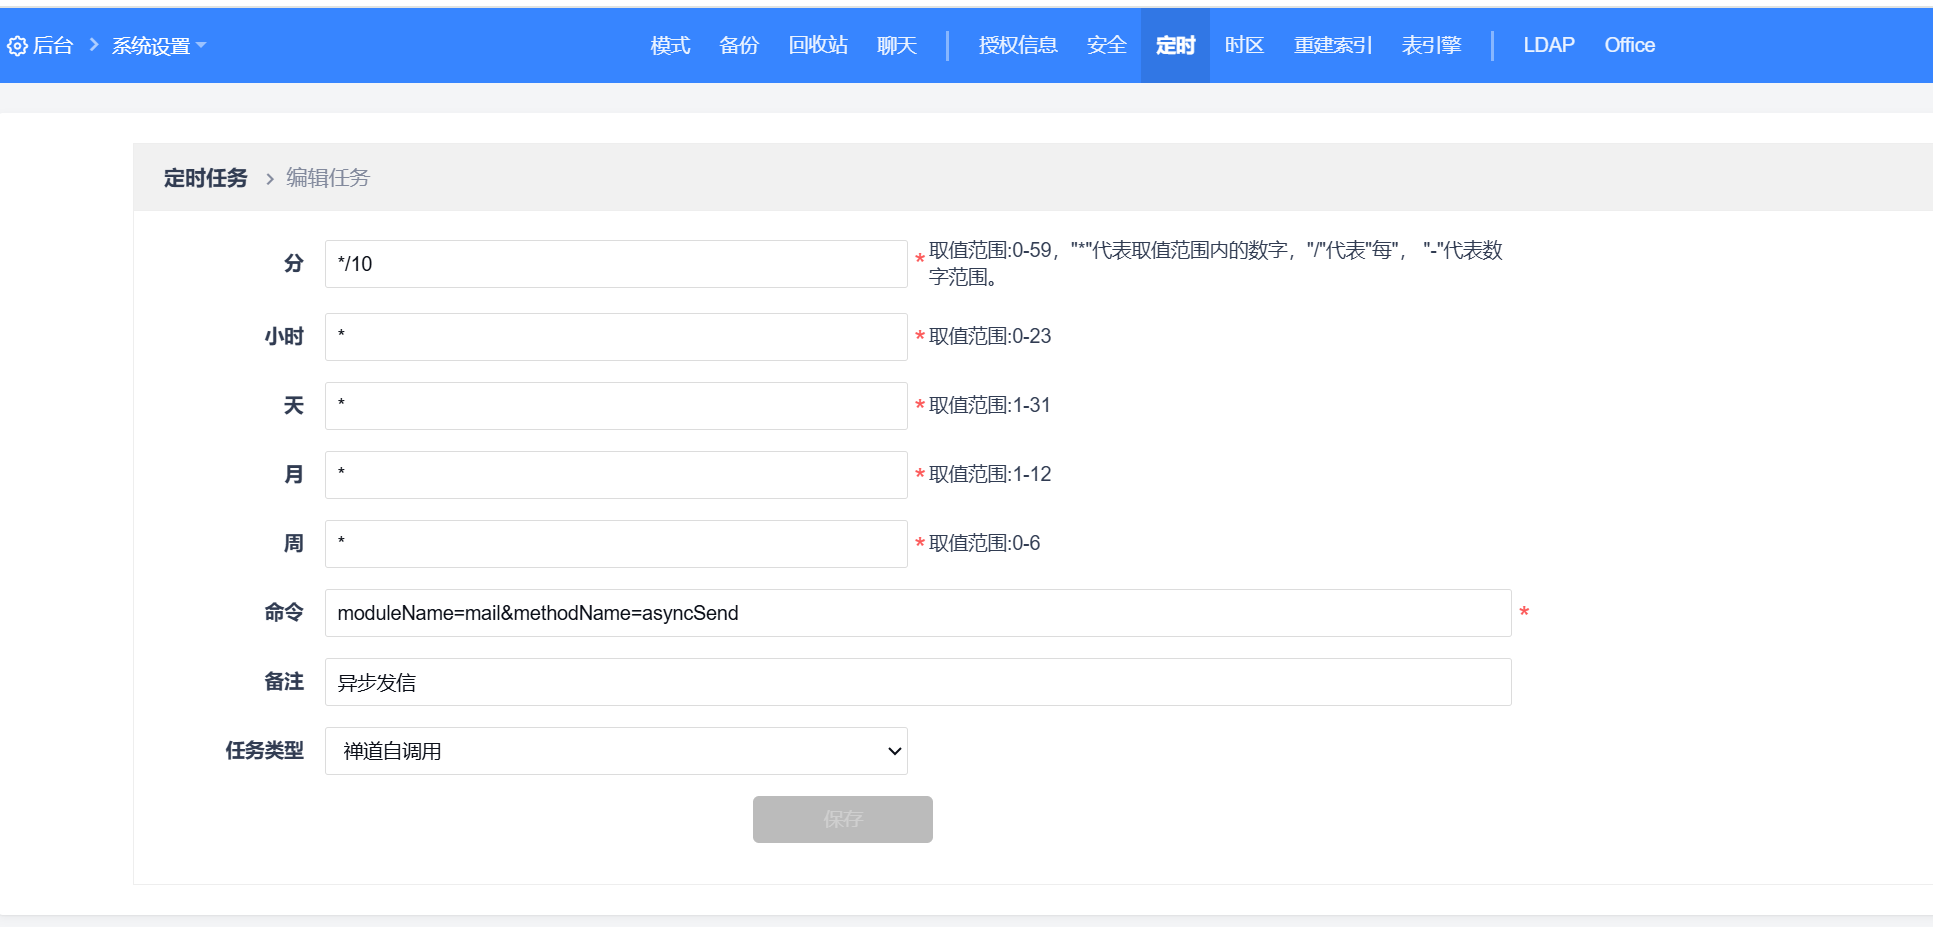Click the 备注 field label

click(284, 681)
